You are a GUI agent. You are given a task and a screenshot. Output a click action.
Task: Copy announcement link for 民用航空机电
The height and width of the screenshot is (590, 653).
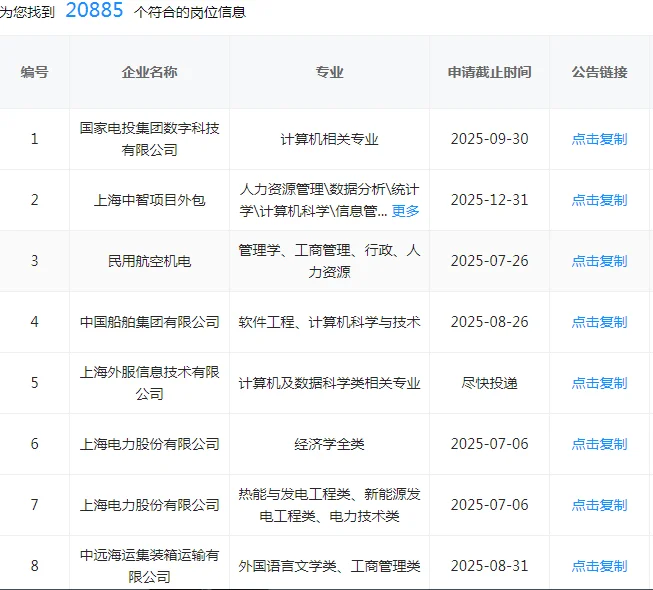coord(599,261)
